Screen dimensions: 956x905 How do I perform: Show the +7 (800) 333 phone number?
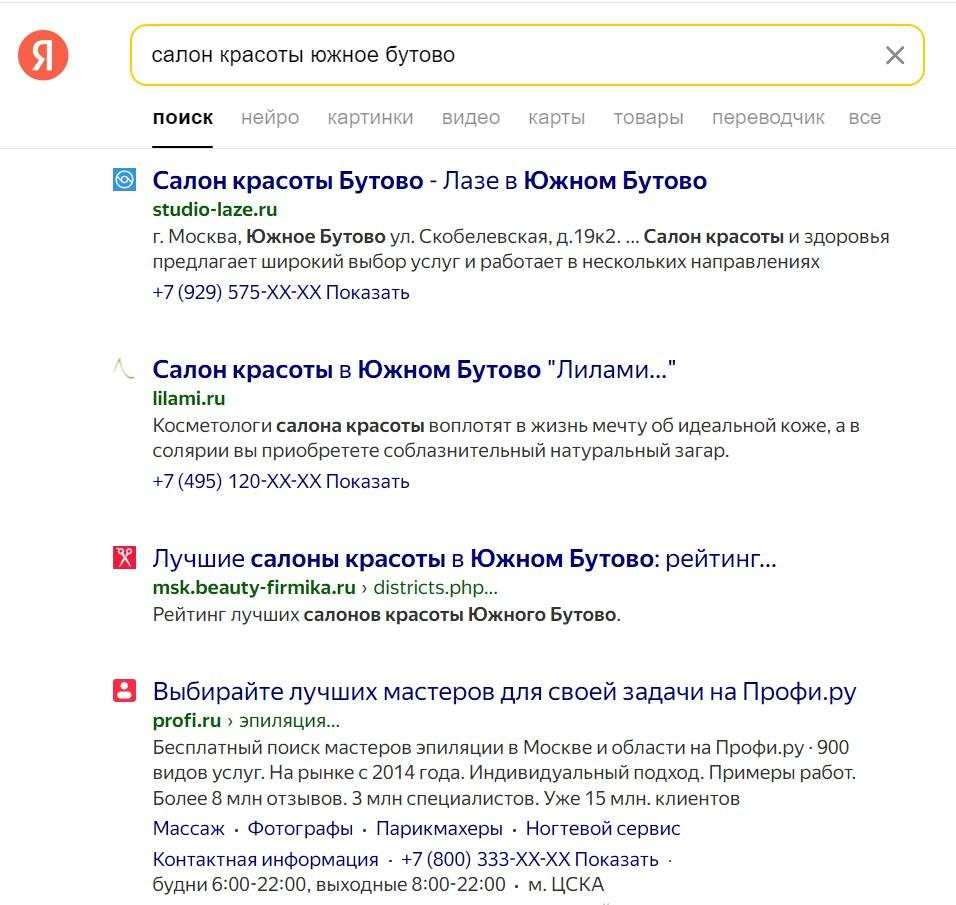pyautogui.click(x=530, y=859)
